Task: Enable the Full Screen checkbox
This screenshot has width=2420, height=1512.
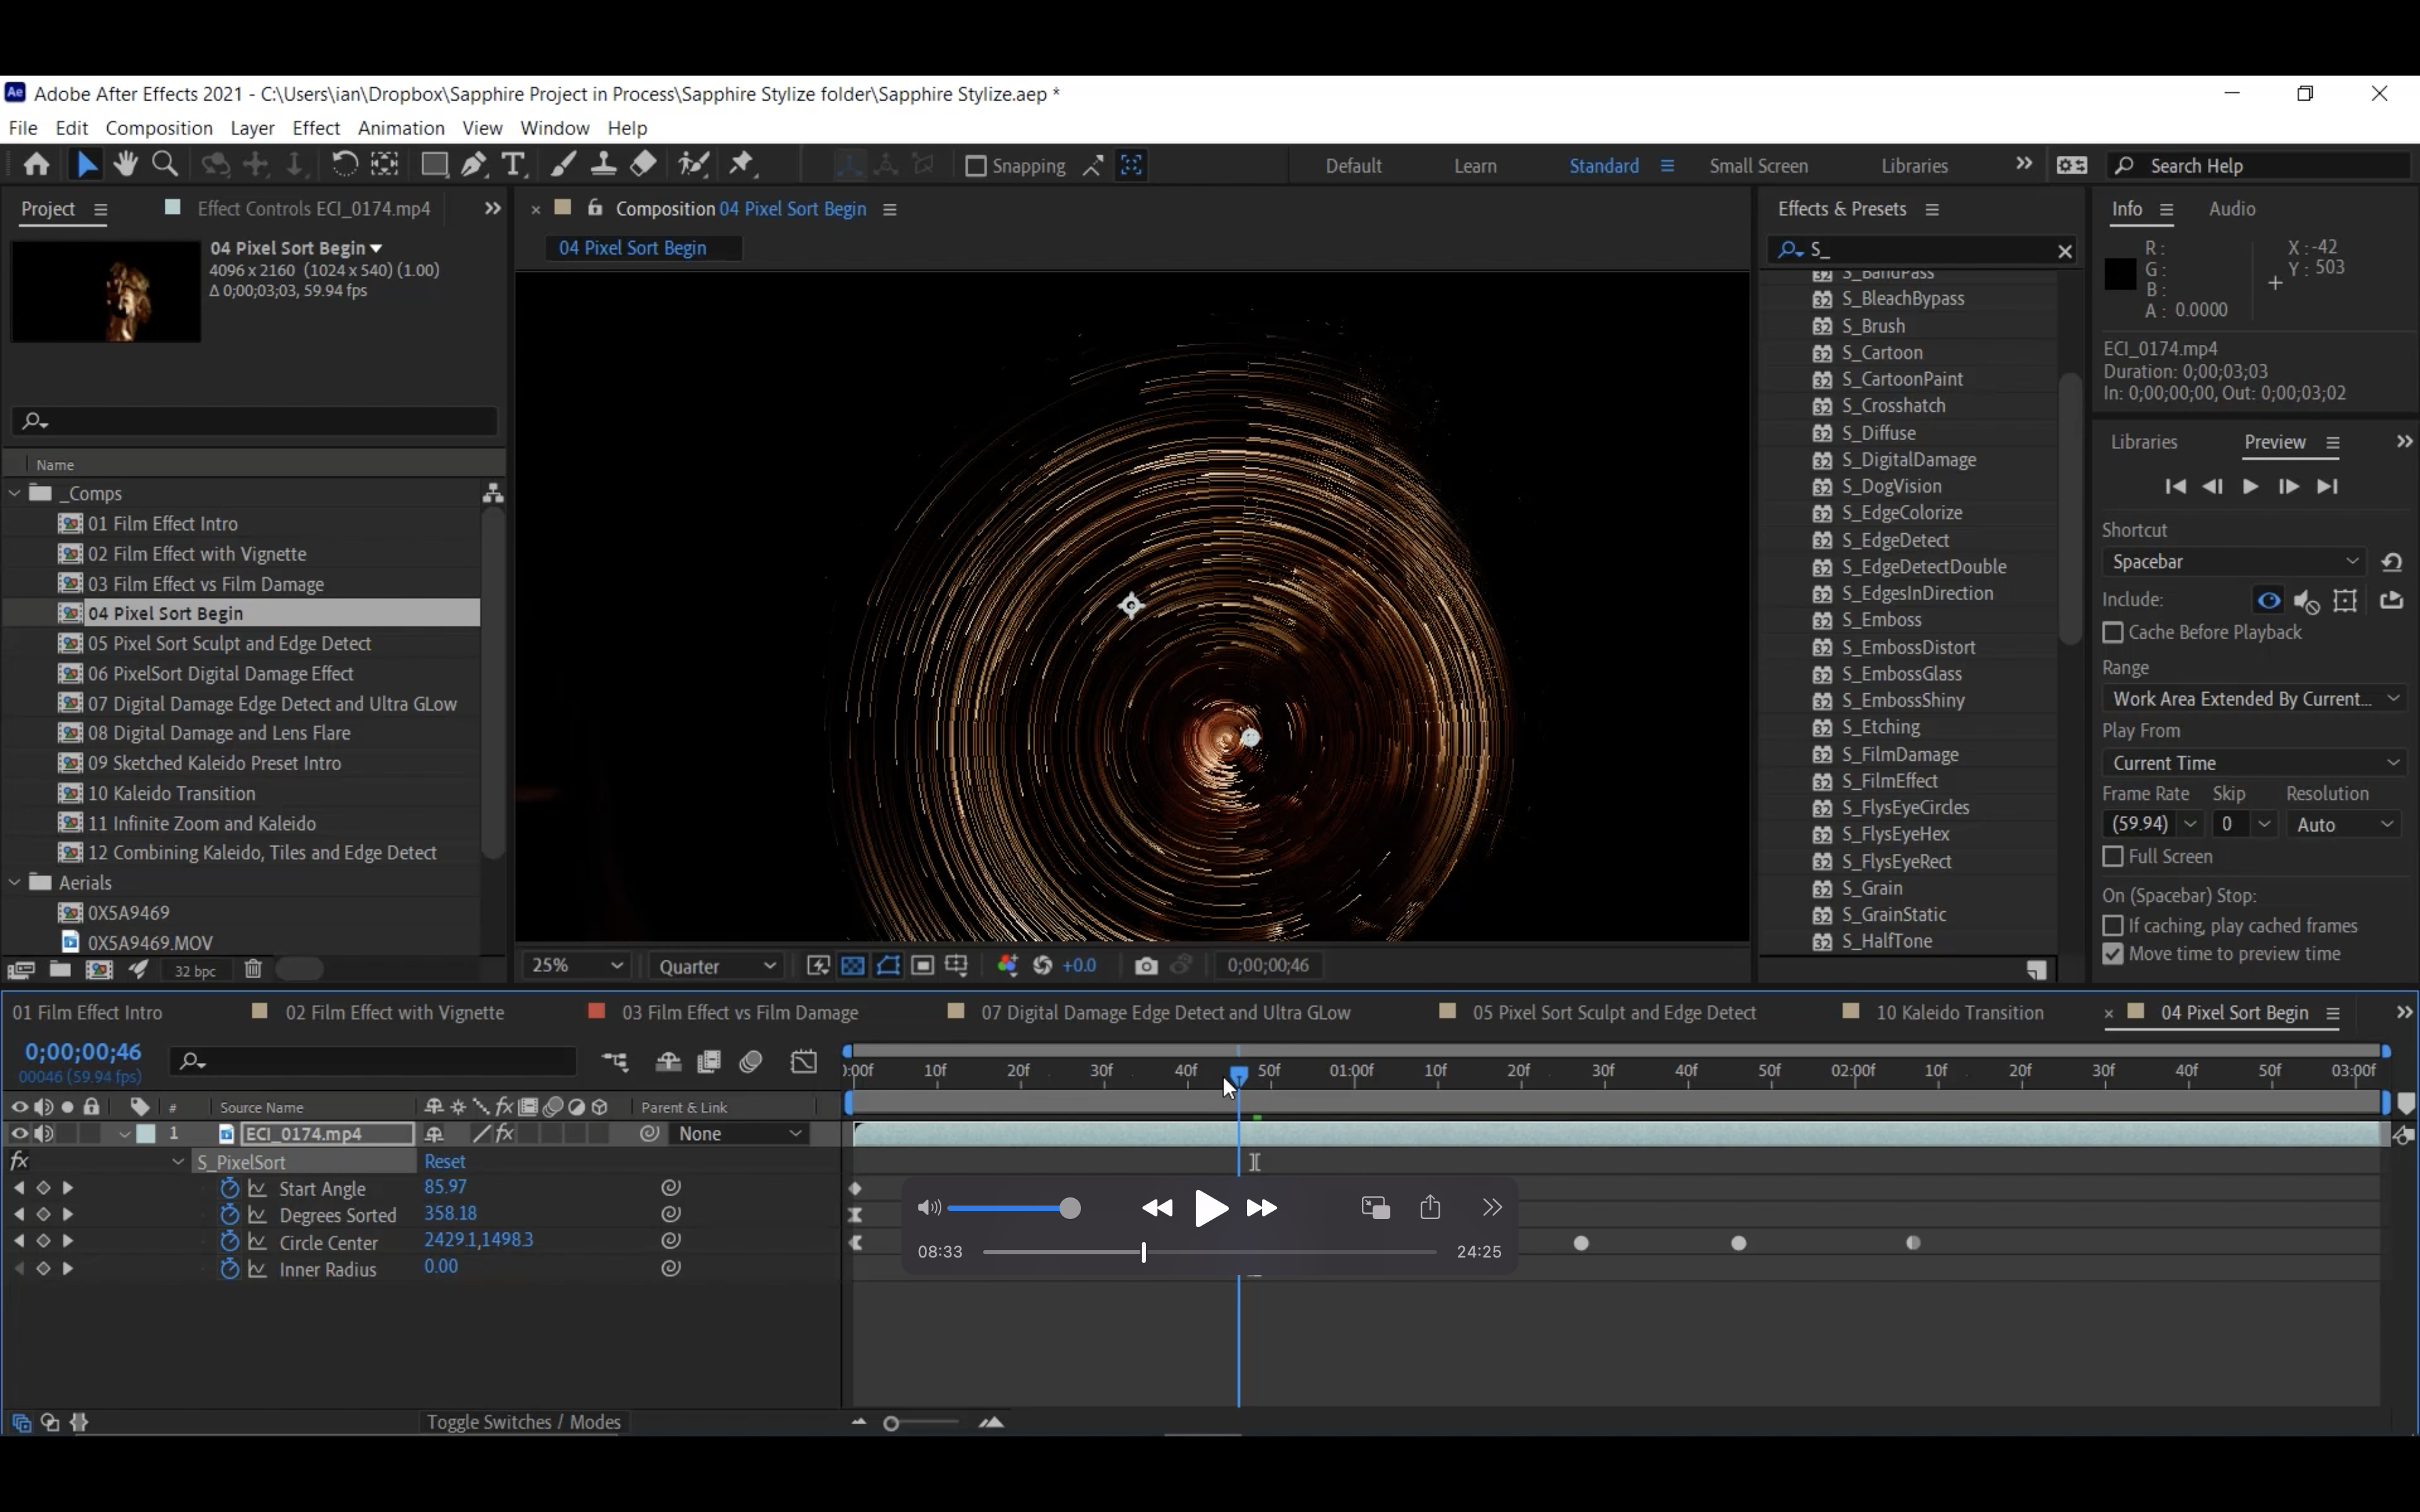Action: (x=2113, y=857)
